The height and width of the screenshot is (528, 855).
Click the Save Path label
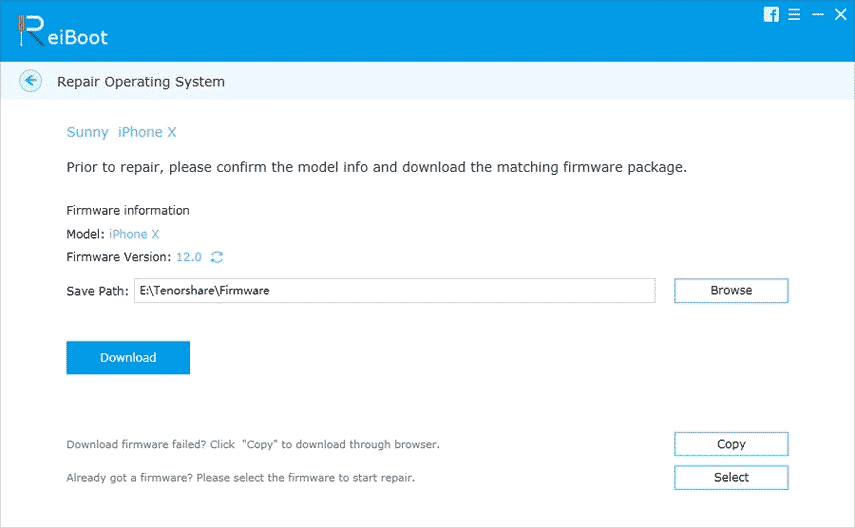click(97, 291)
